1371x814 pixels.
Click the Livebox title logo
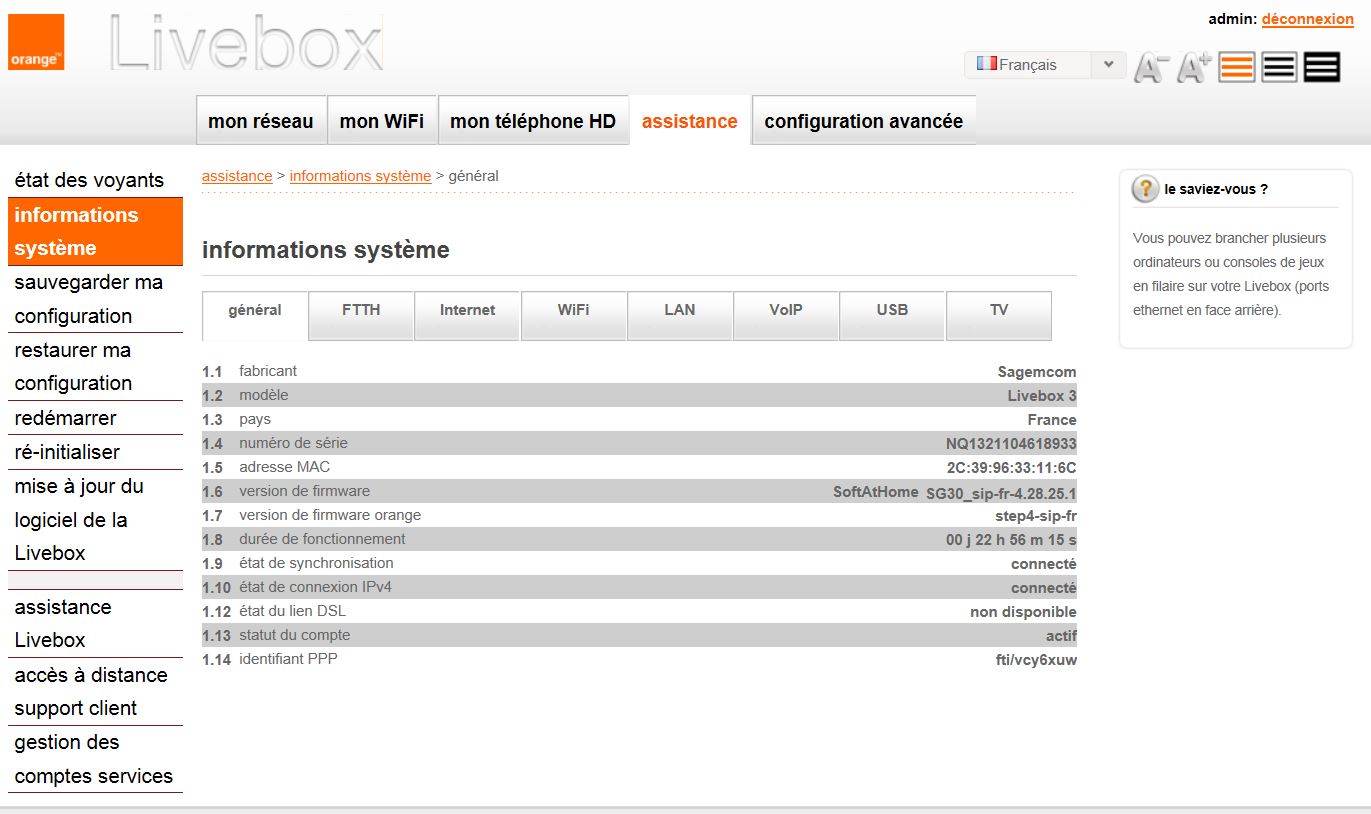point(246,44)
